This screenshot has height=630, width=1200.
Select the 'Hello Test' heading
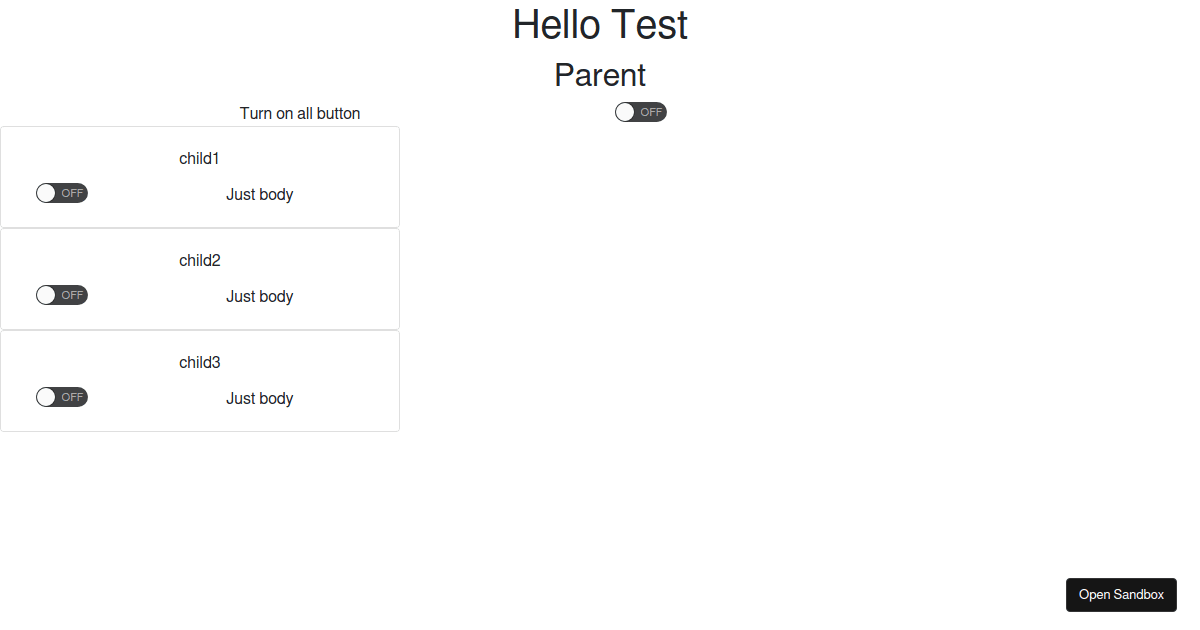coord(599,25)
